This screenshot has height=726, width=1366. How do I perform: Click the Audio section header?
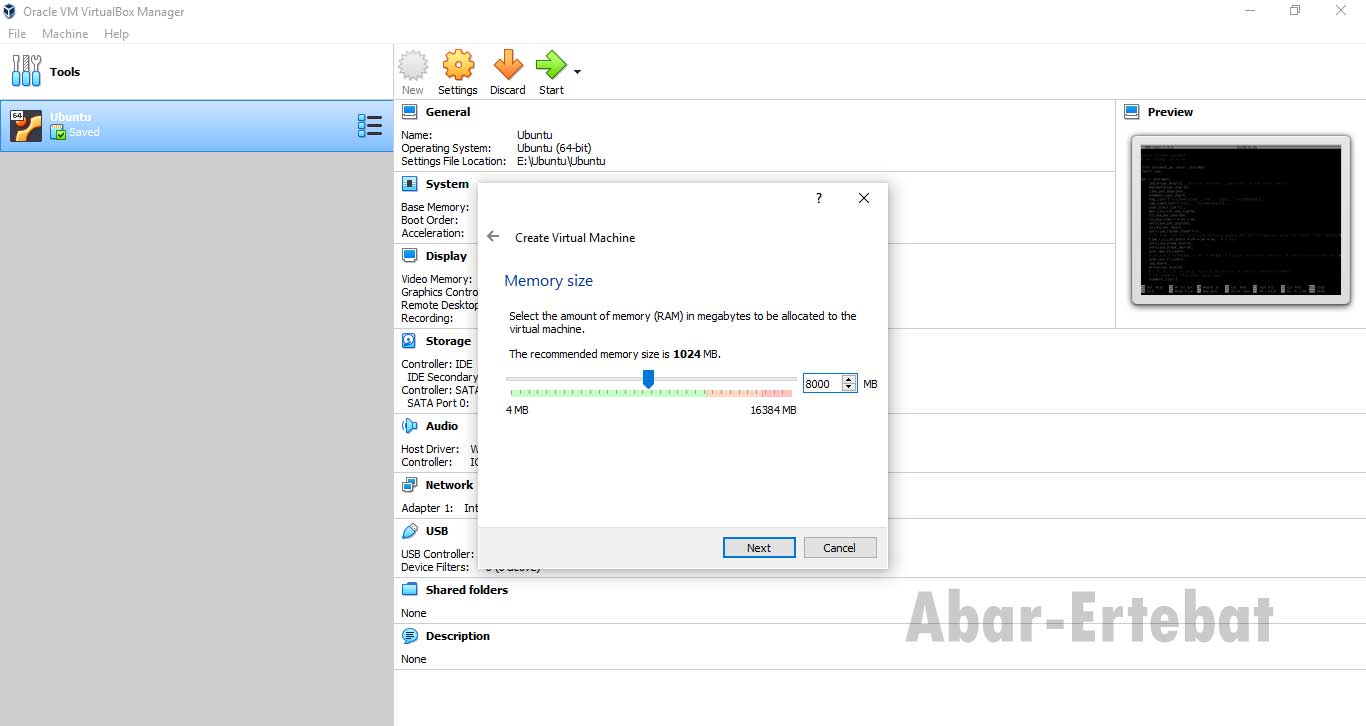click(x=442, y=426)
